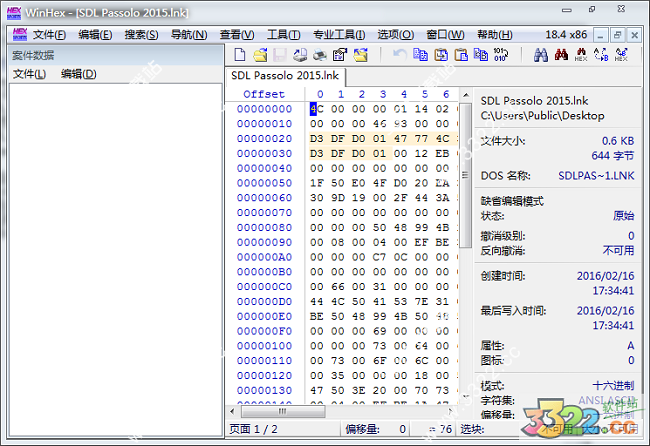Click DOS name SDLPAS~1.LNK
650x446 pixels.
pyautogui.click(x=596, y=176)
